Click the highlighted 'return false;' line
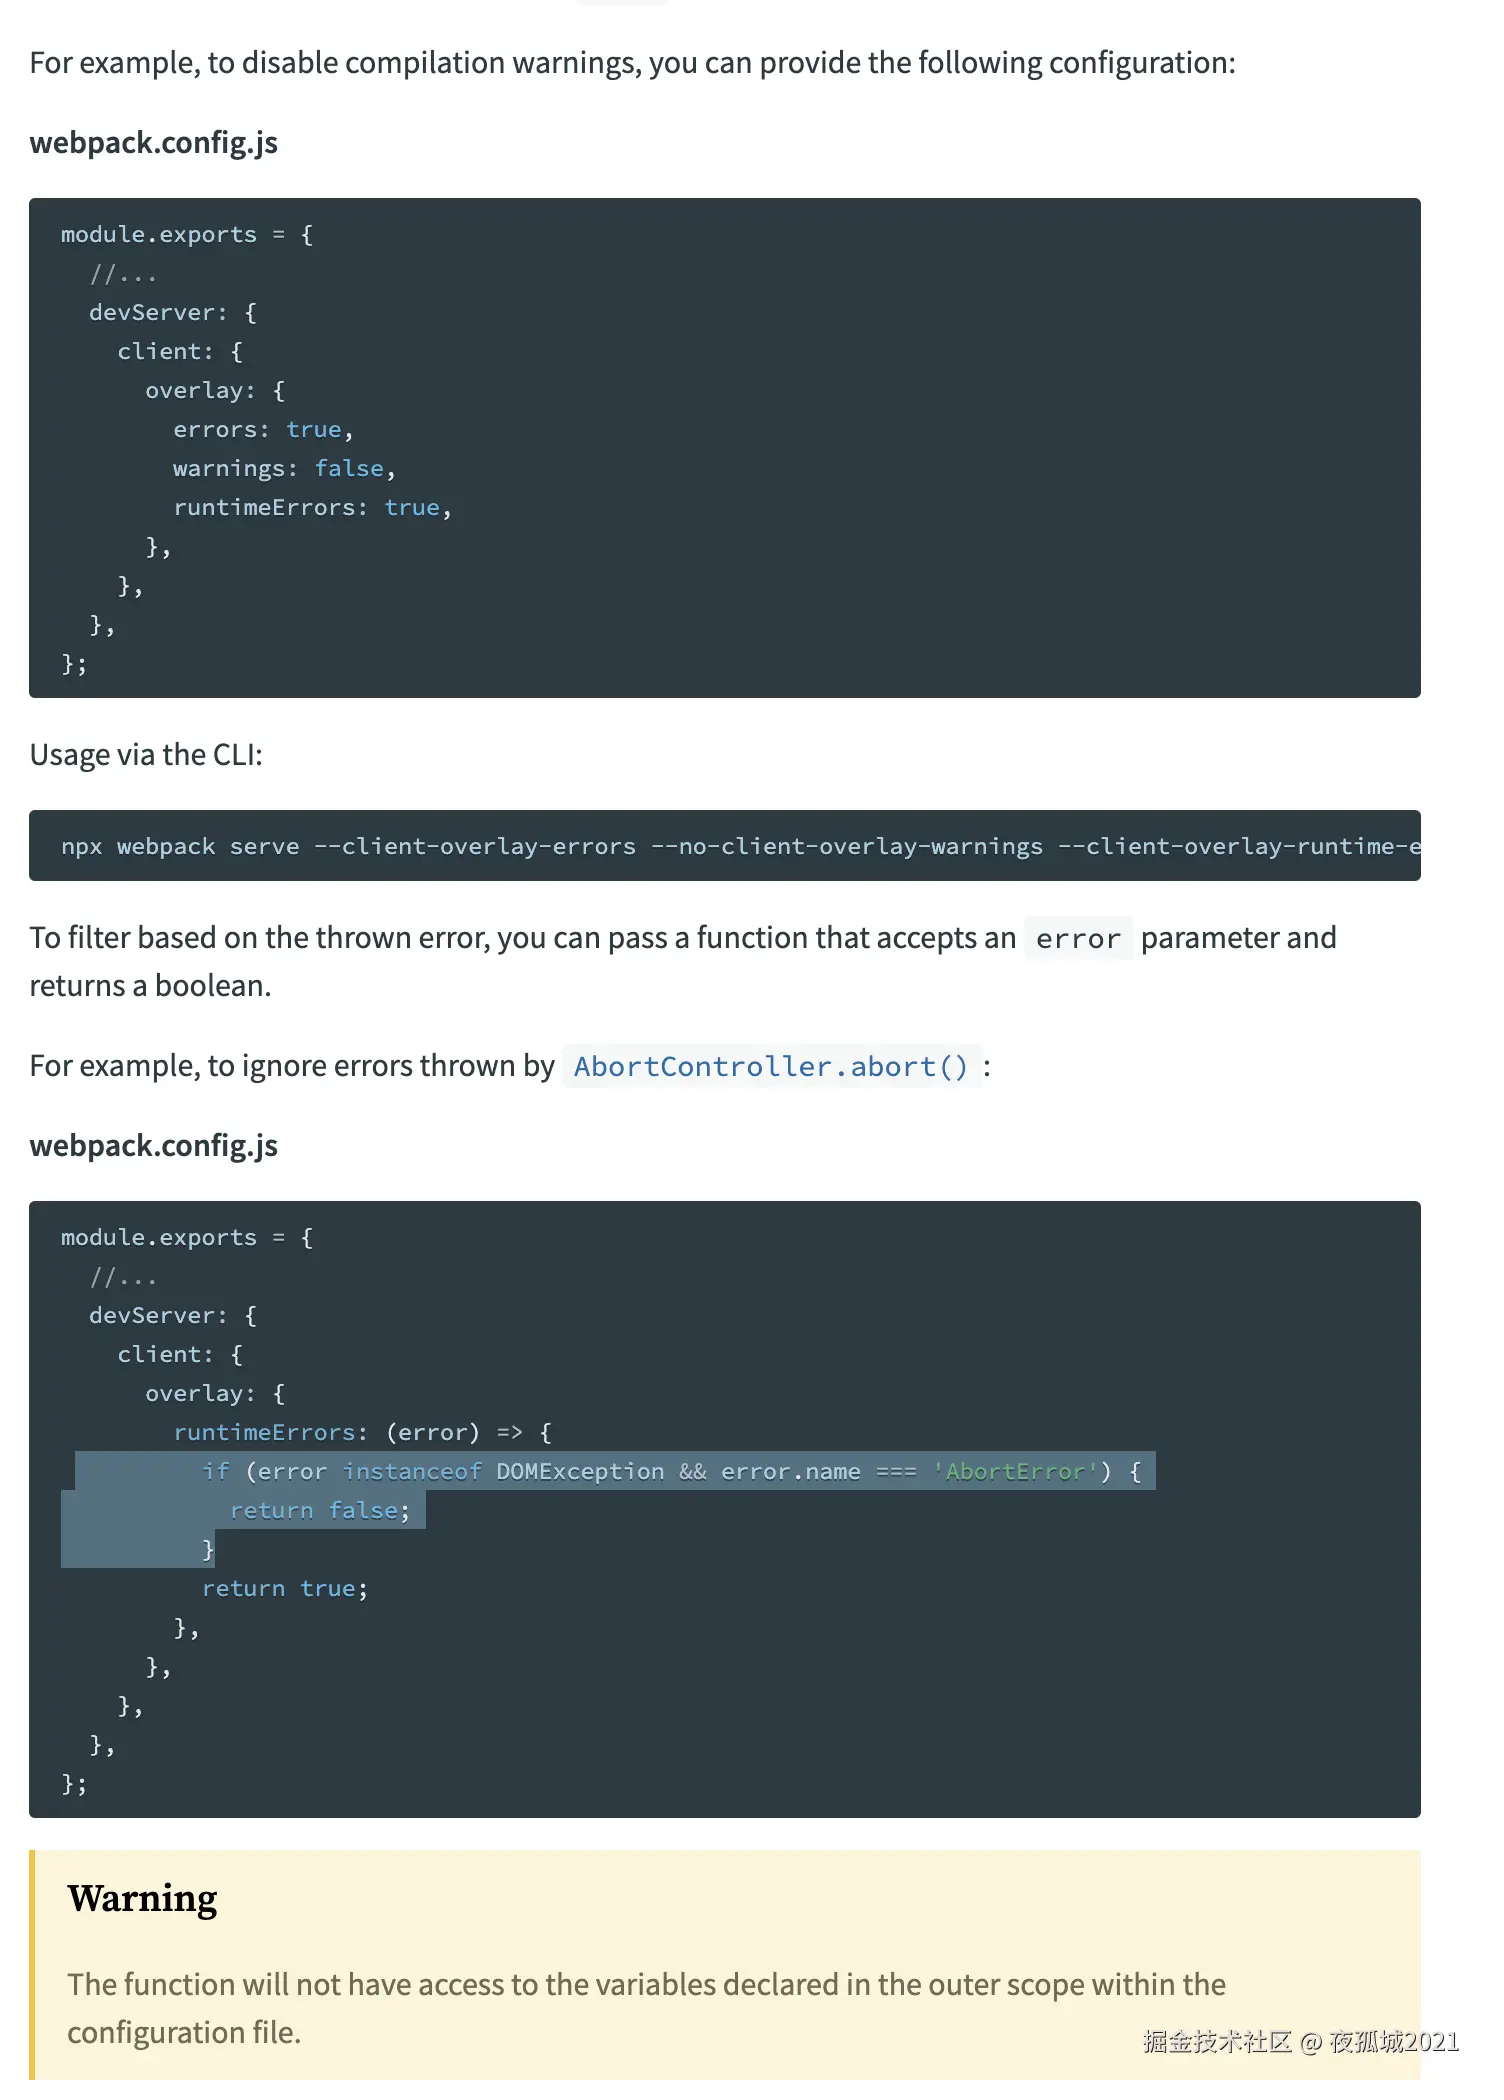This screenshot has height=2100, width=1504. [x=319, y=1510]
